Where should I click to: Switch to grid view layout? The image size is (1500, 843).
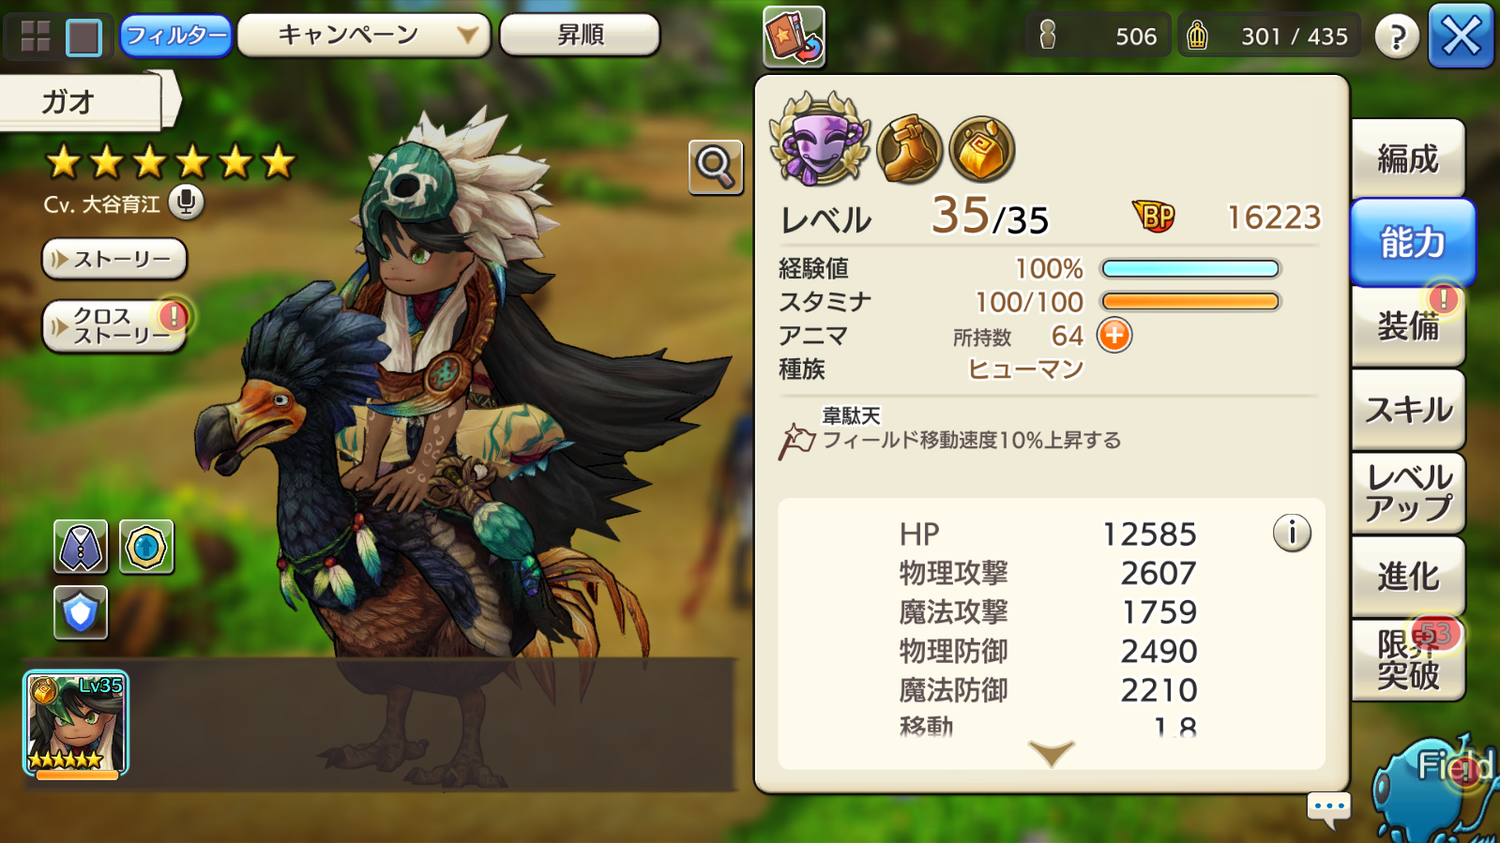[36, 37]
